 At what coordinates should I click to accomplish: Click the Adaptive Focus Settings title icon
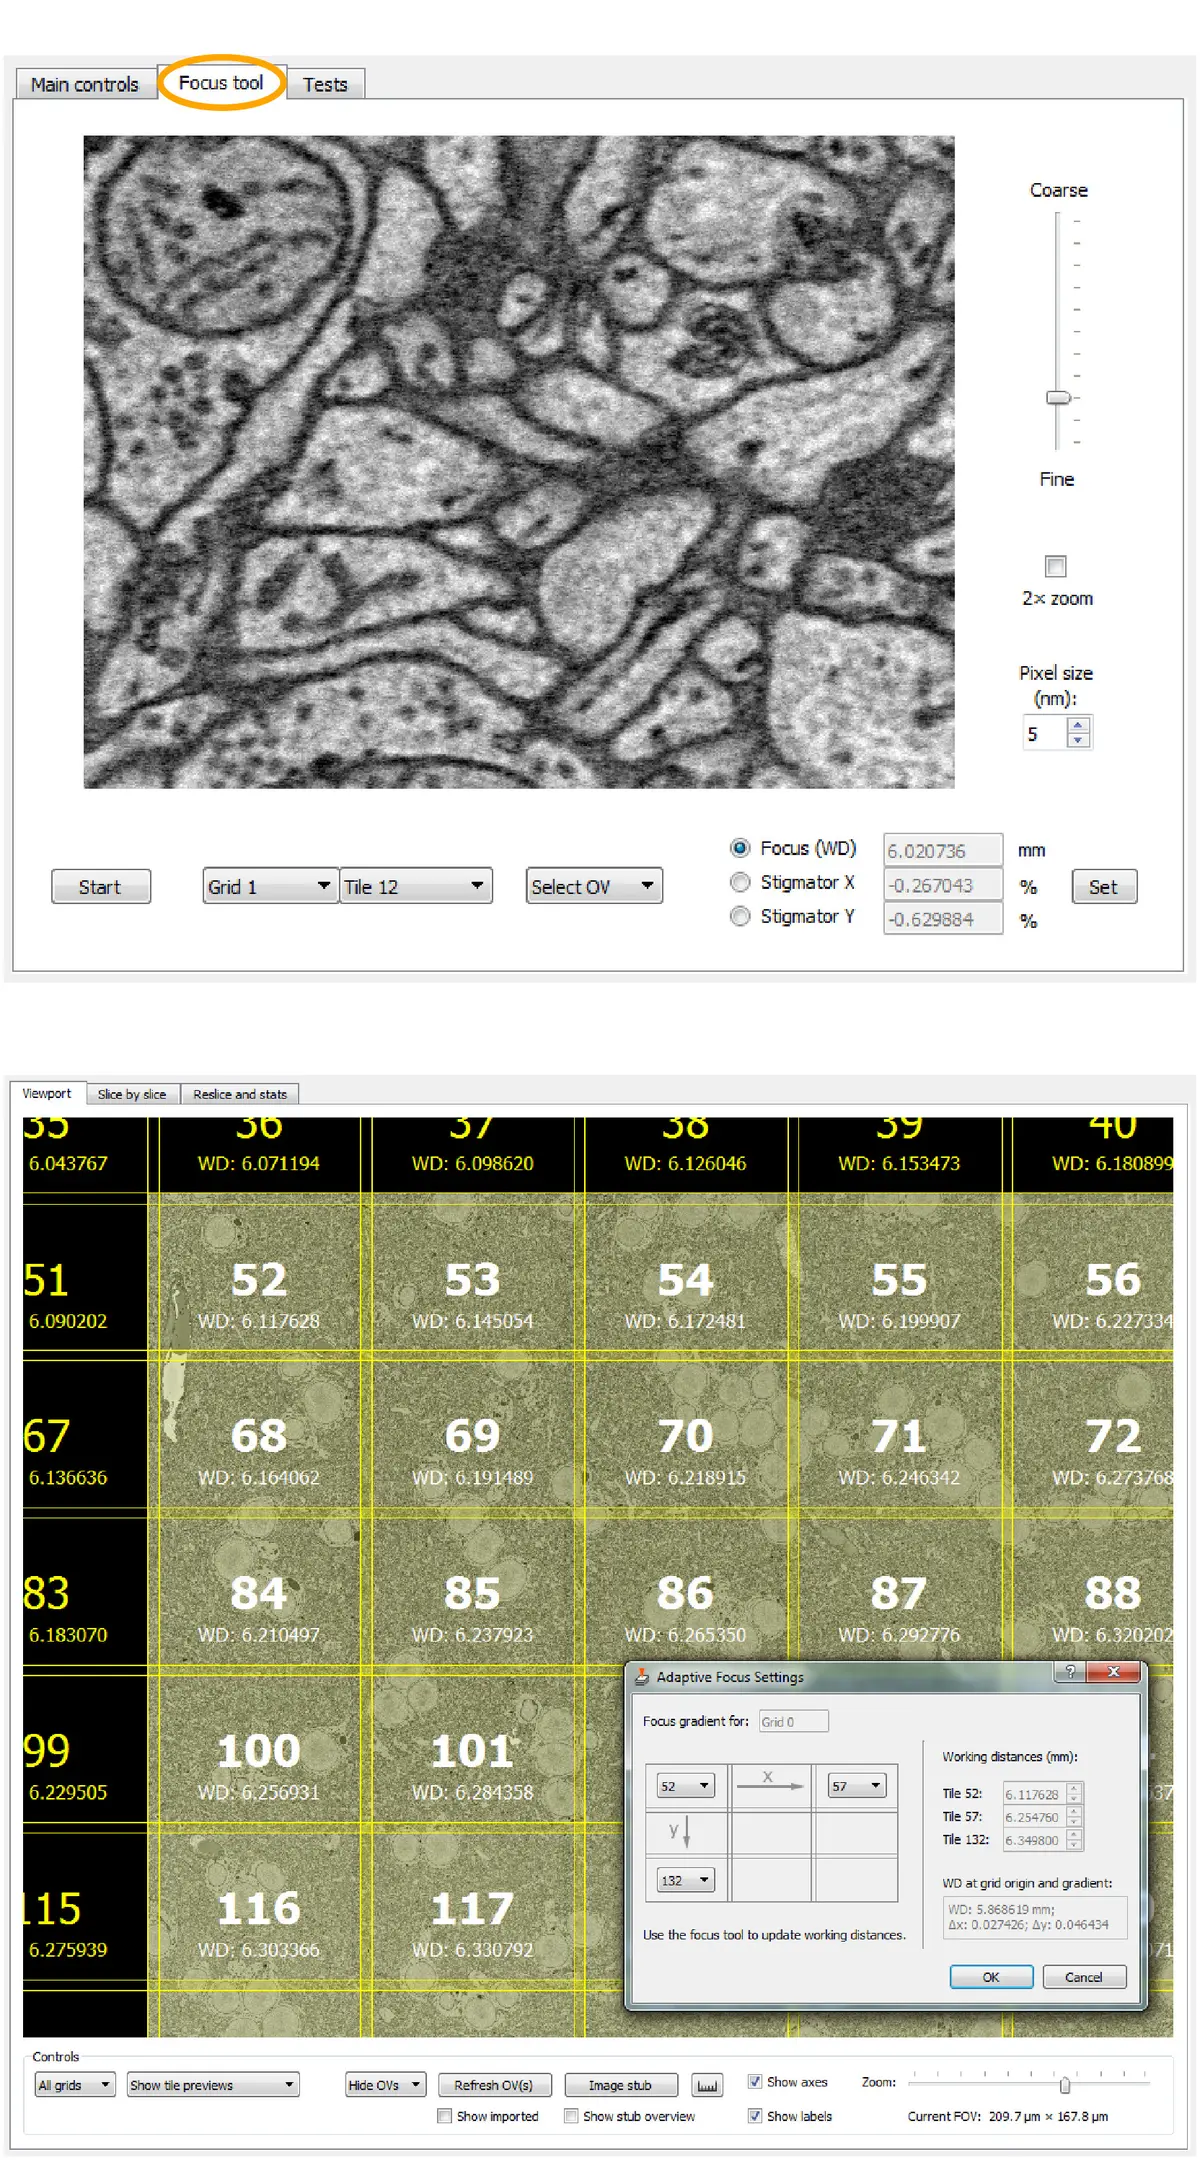click(x=642, y=1677)
